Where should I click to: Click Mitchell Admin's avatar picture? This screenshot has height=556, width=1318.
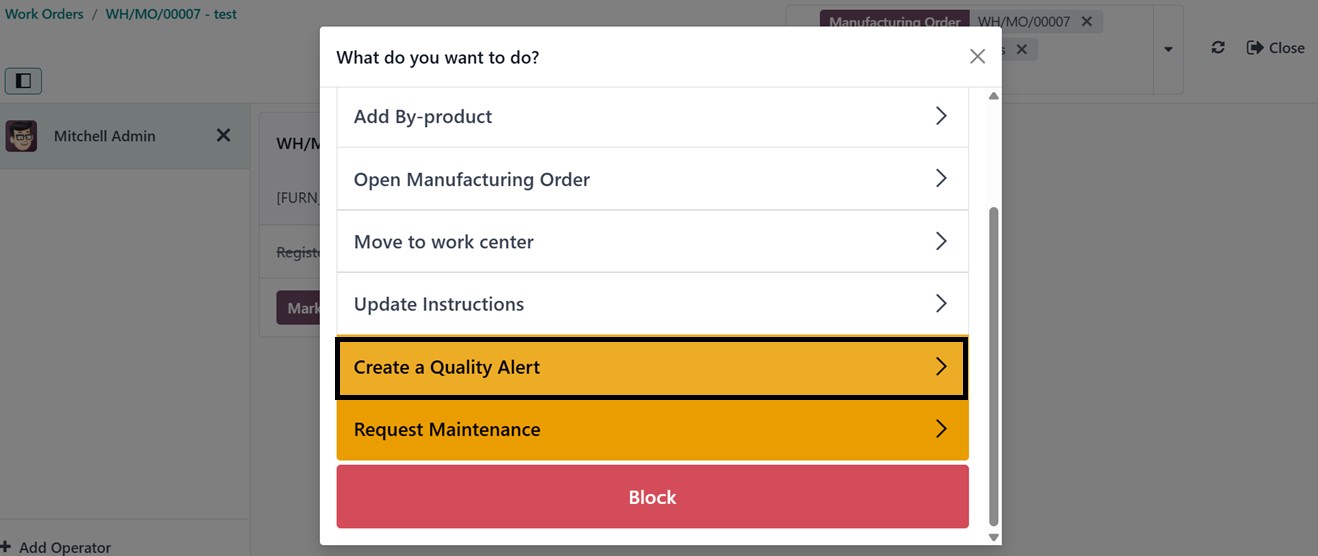click(x=21, y=136)
